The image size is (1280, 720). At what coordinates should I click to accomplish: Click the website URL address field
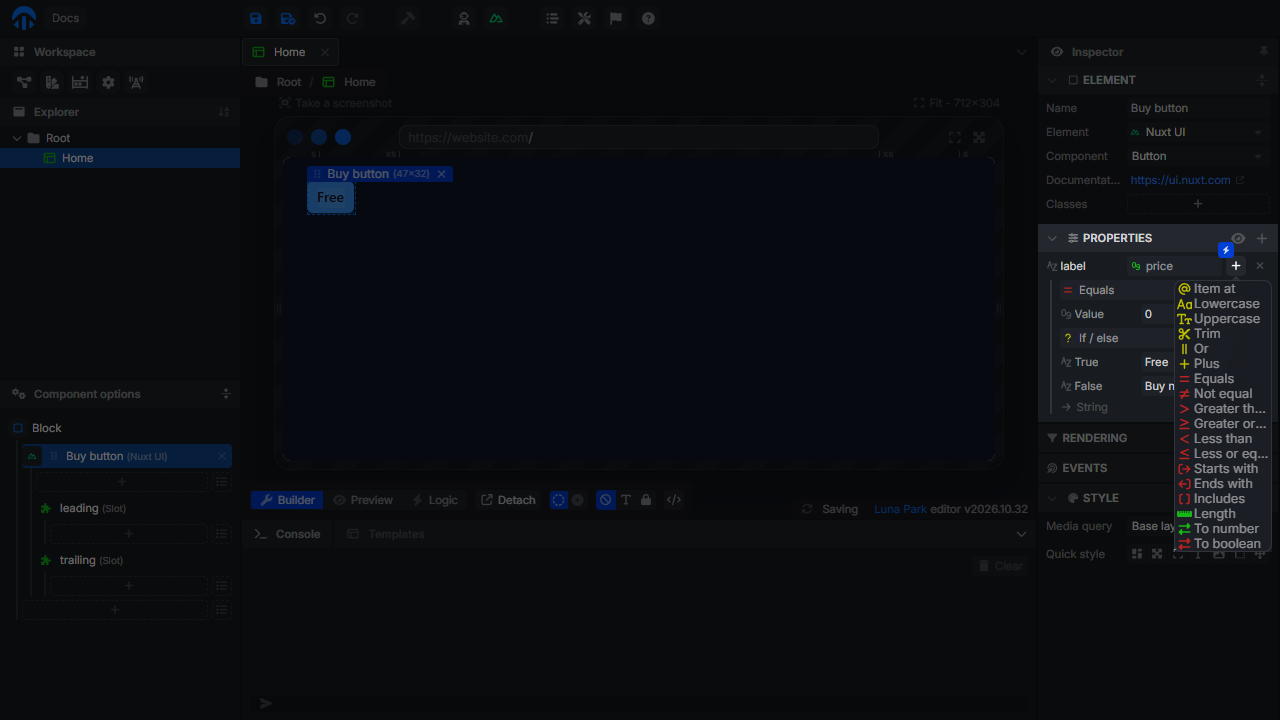638,138
